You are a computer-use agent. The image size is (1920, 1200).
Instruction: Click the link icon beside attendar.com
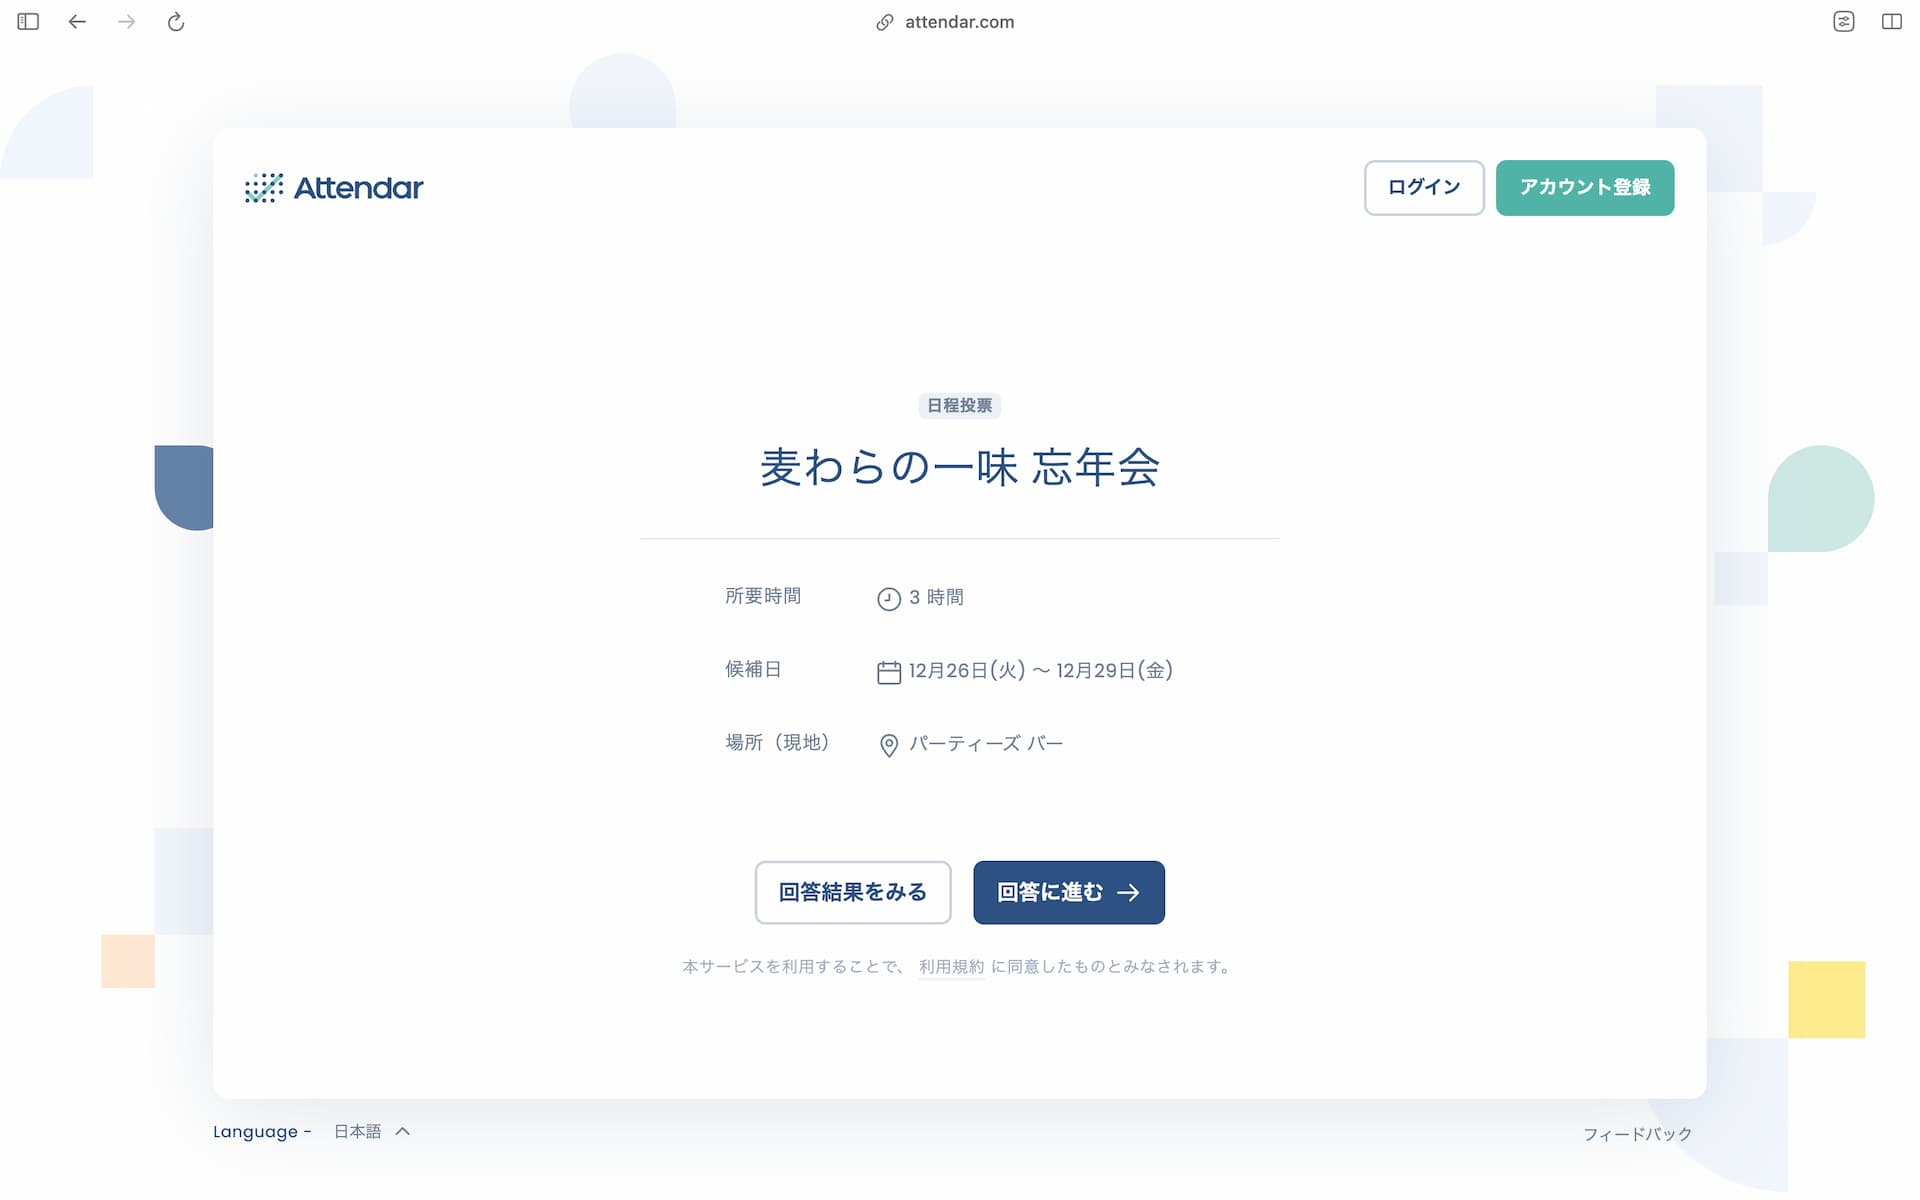[885, 22]
